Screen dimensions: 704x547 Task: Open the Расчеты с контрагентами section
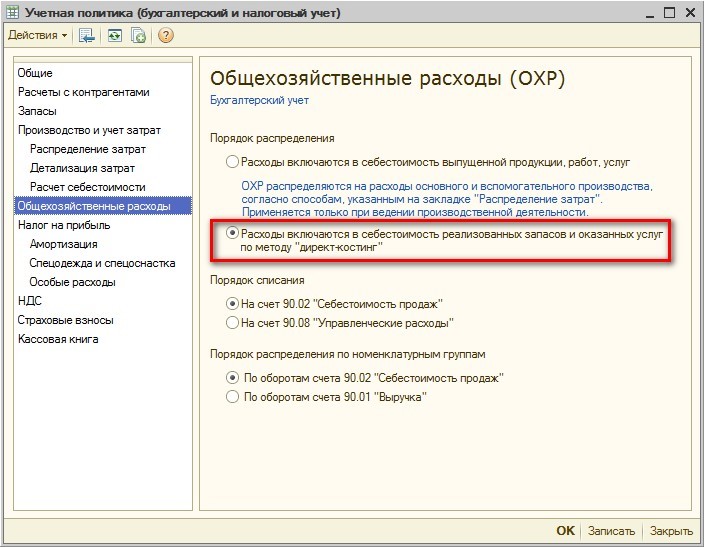(x=84, y=92)
